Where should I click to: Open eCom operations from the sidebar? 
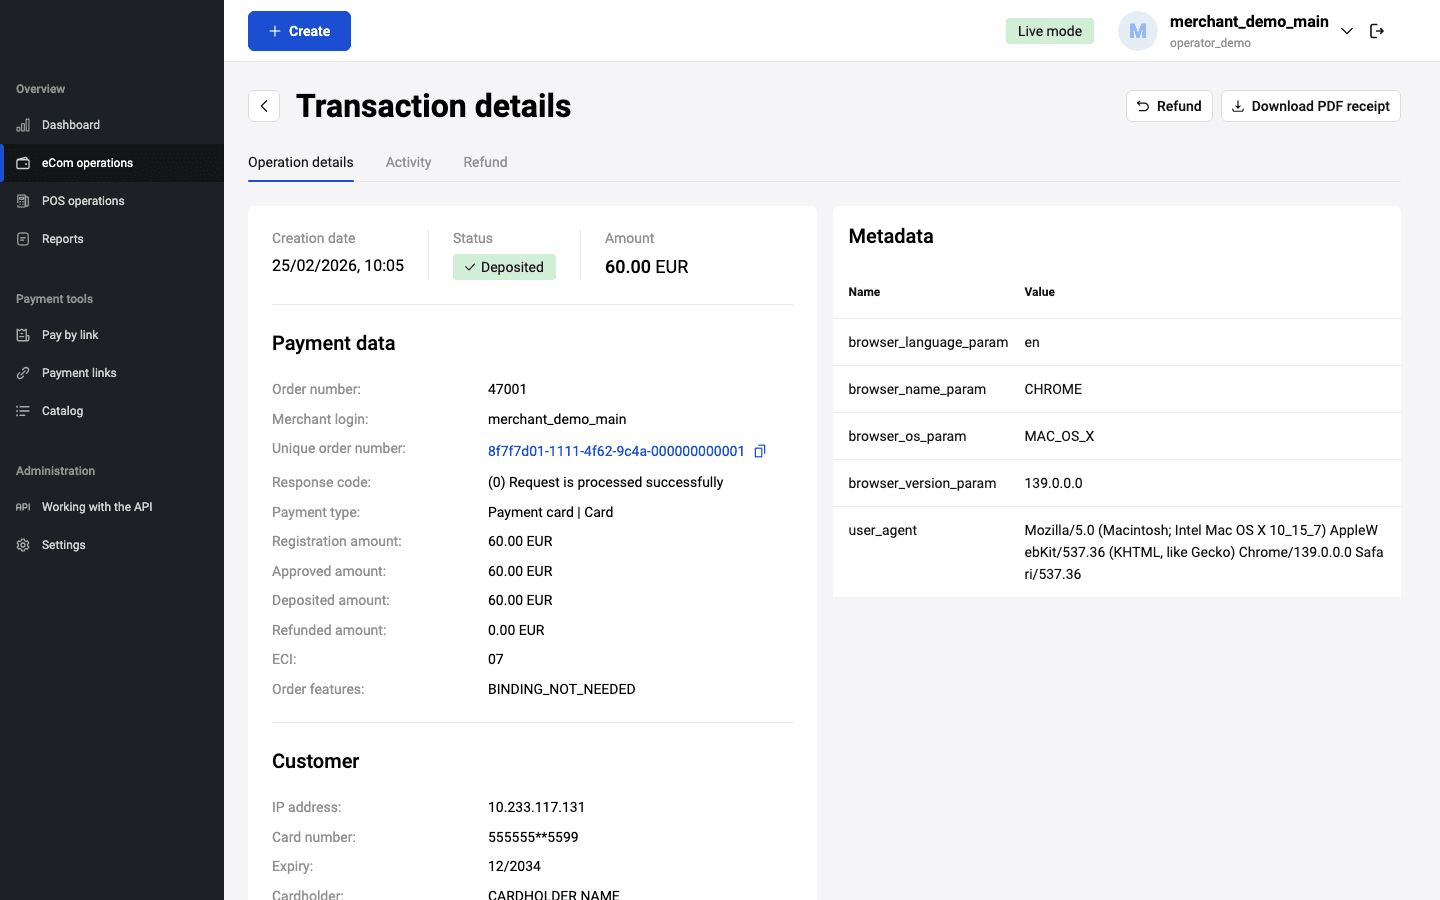click(x=87, y=163)
